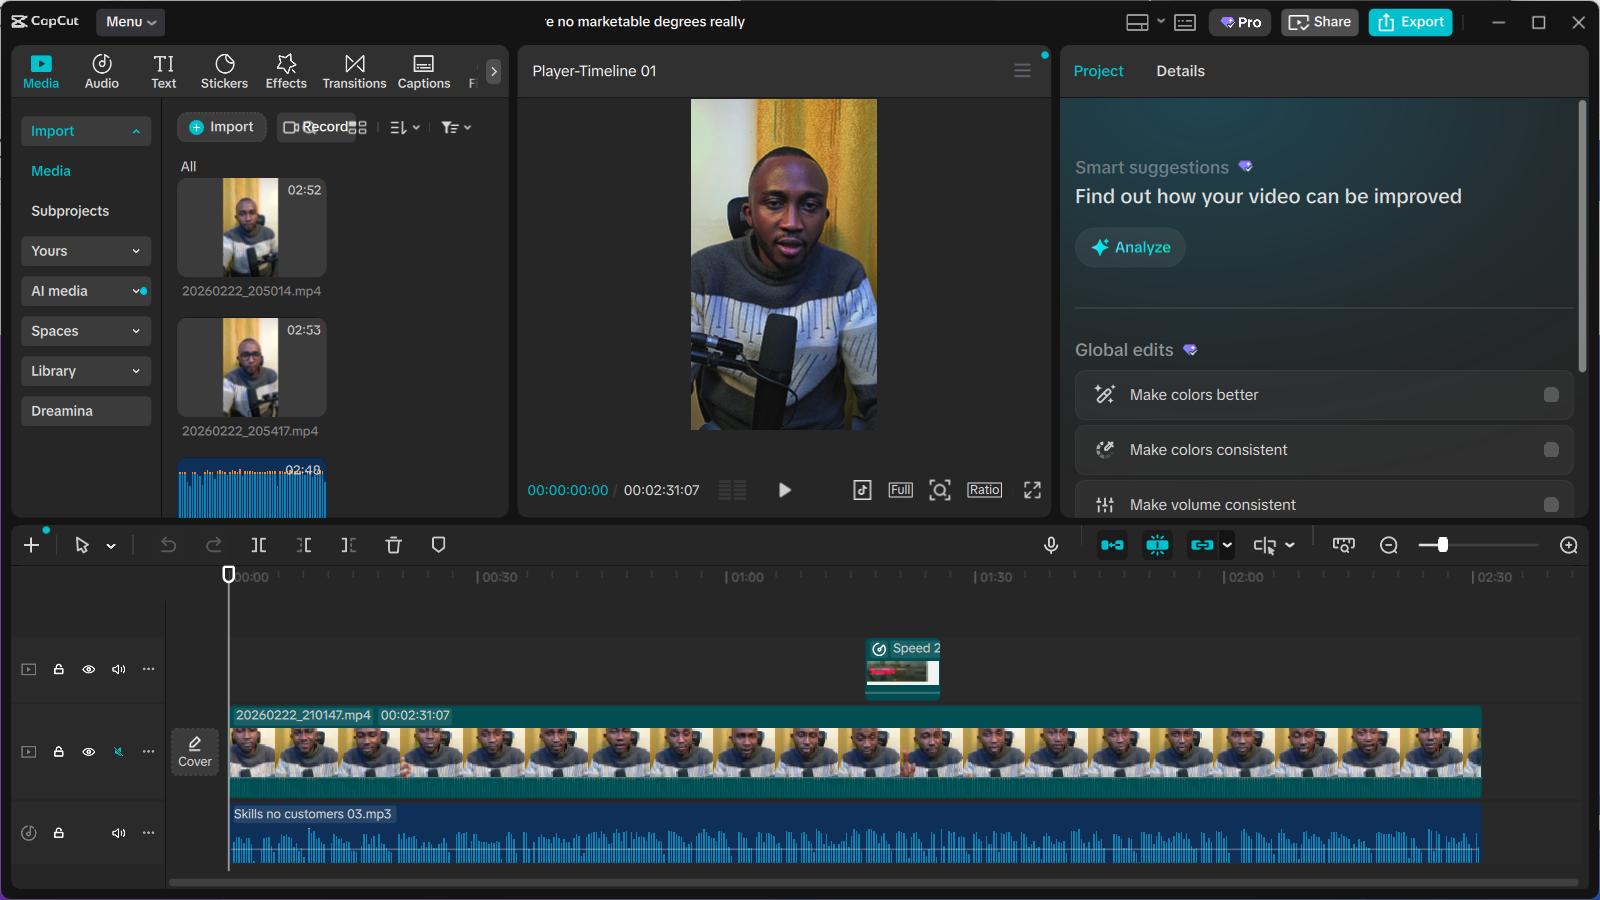Open the Transitions panel
Screen dimensions: 1600x900
pyautogui.click(x=354, y=71)
